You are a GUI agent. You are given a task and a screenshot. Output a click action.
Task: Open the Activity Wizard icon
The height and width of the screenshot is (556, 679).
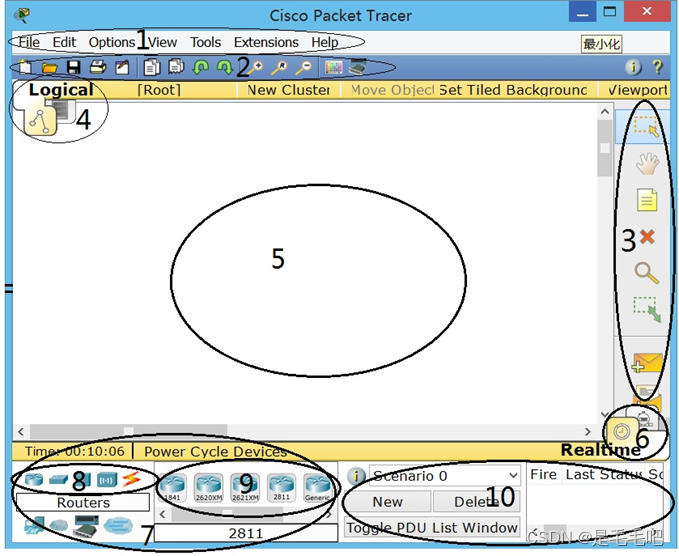point(122,67)
